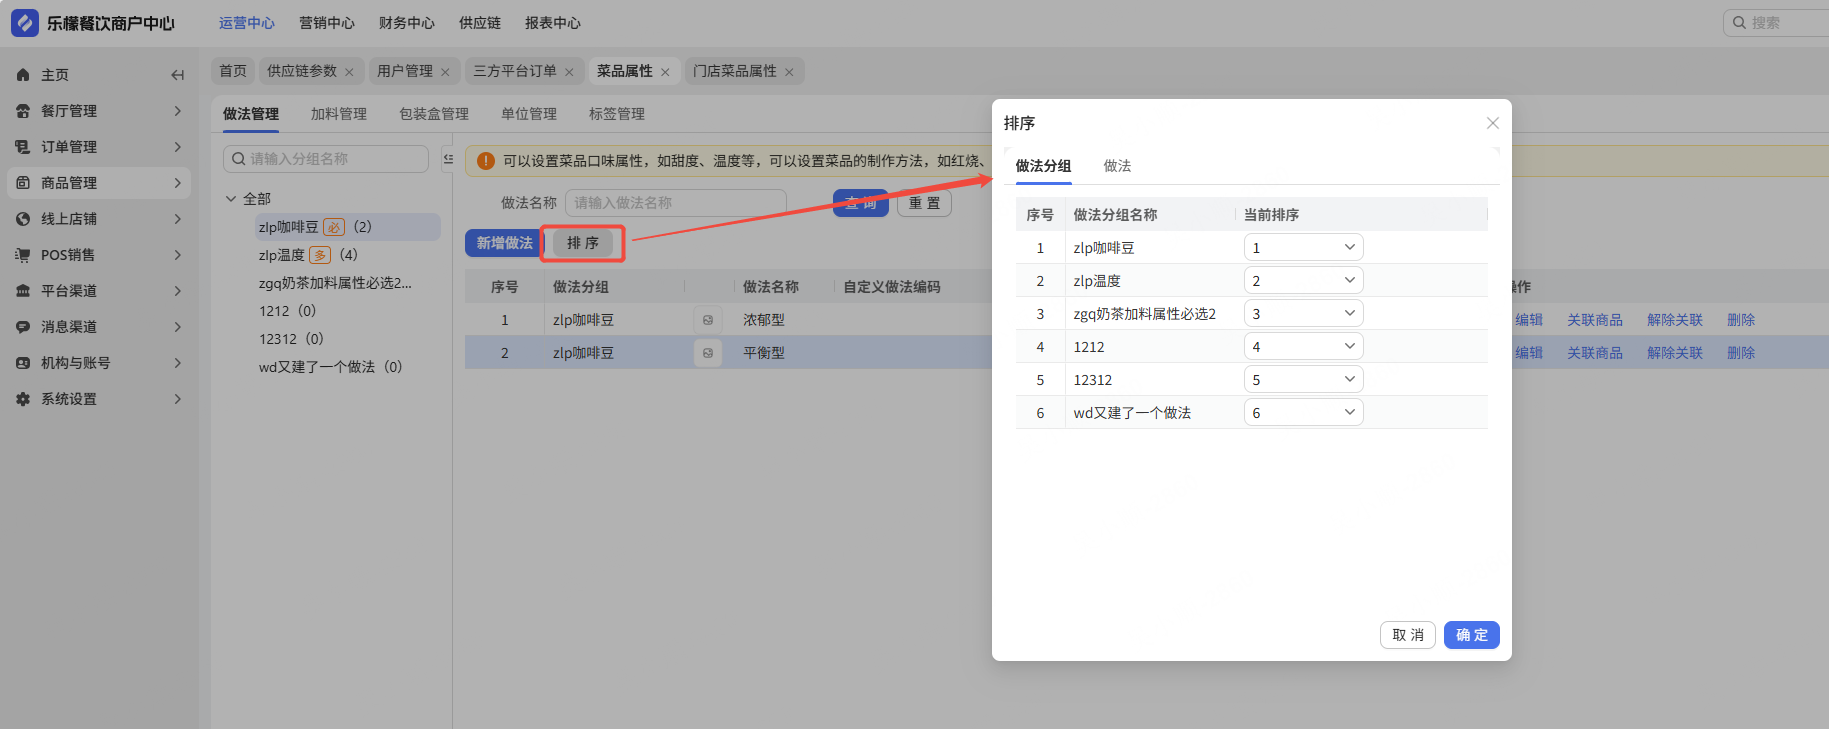Image resolution: width=1829 pixels, height=729 pixels.
Task: Click 取消 in the sort dialog
Action: point(1408,635)
